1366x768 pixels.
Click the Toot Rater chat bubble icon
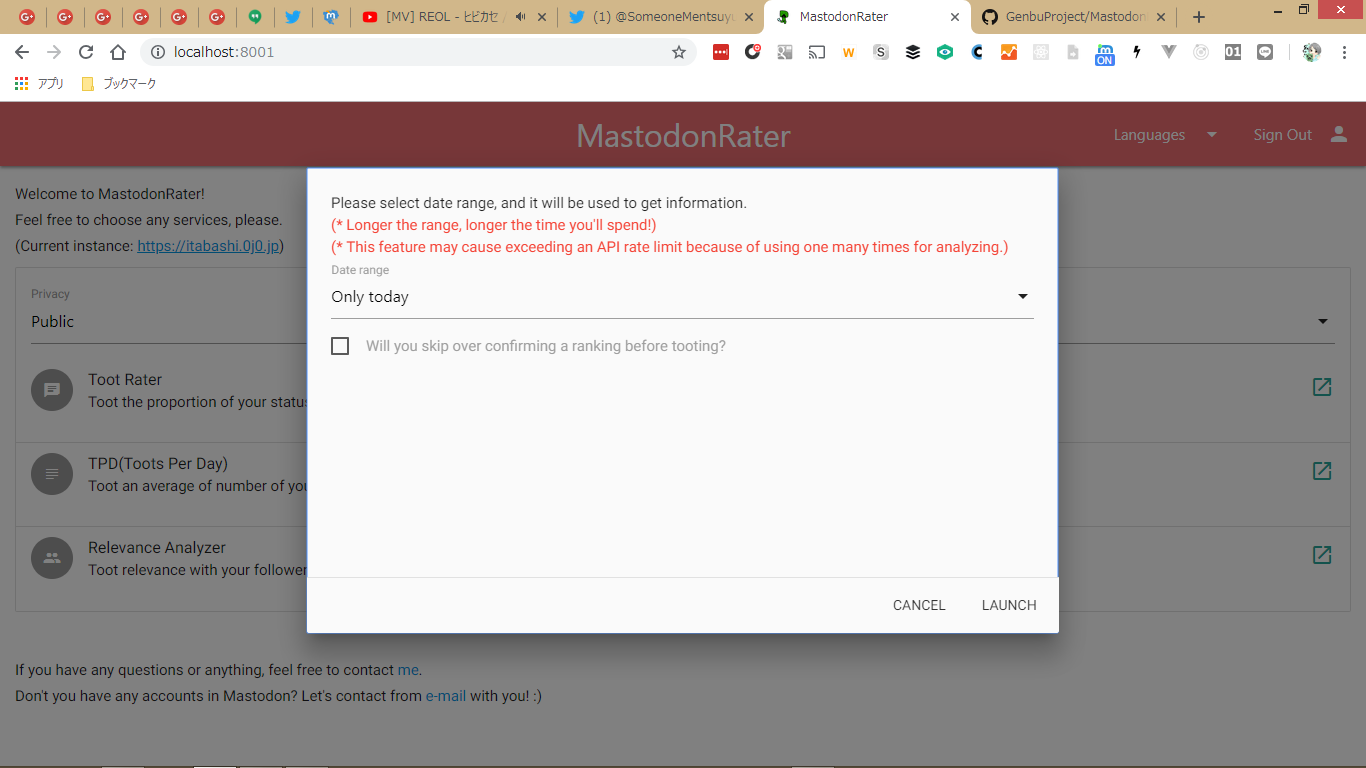(x=52, y=390)
